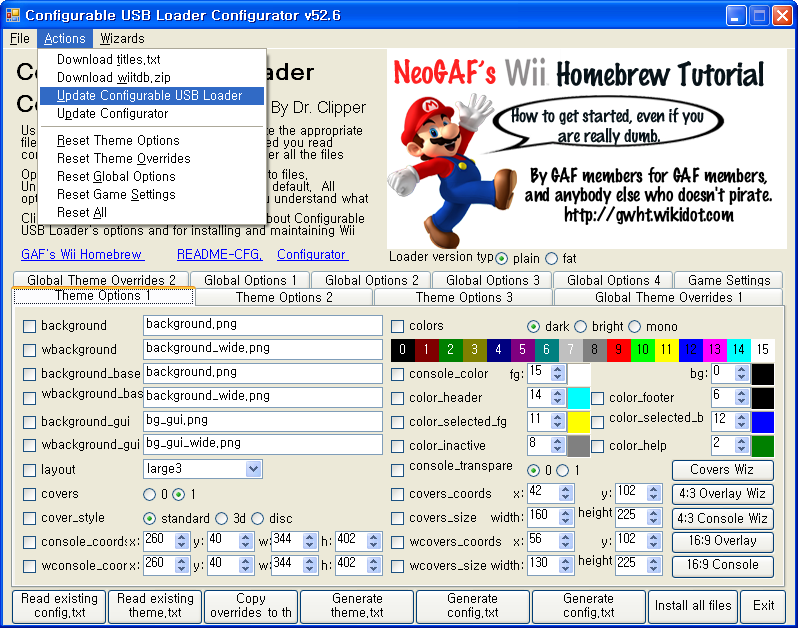Screen dimensions: 798x628
Task: Open the README-CFG link
Action: tap(219, 254)
